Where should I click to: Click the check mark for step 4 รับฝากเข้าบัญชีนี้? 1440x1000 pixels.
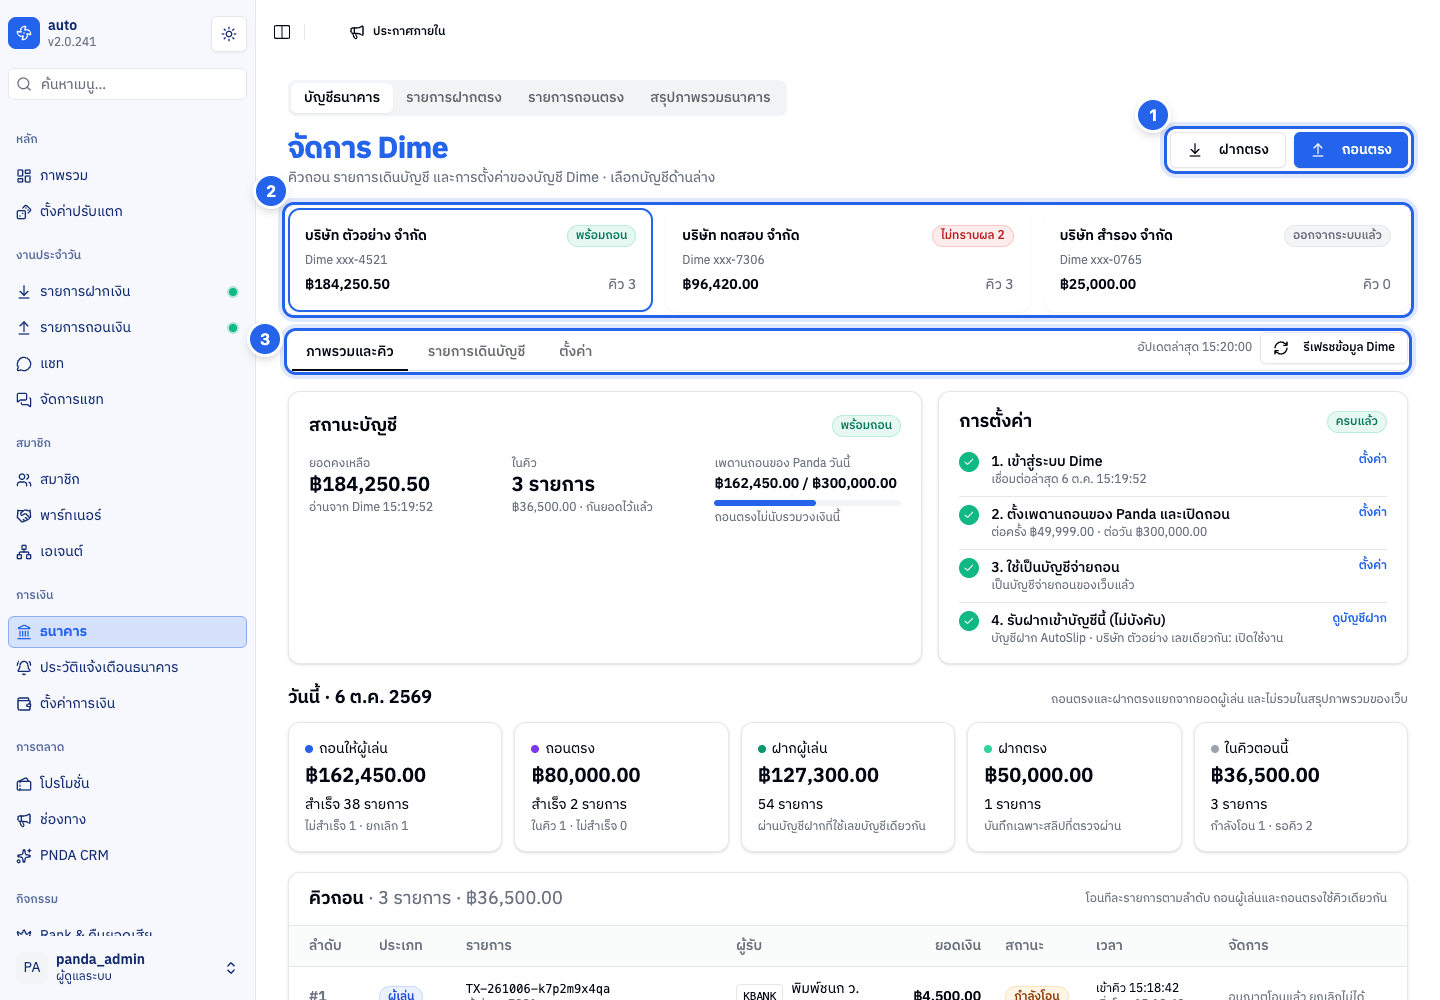point(969,621)
